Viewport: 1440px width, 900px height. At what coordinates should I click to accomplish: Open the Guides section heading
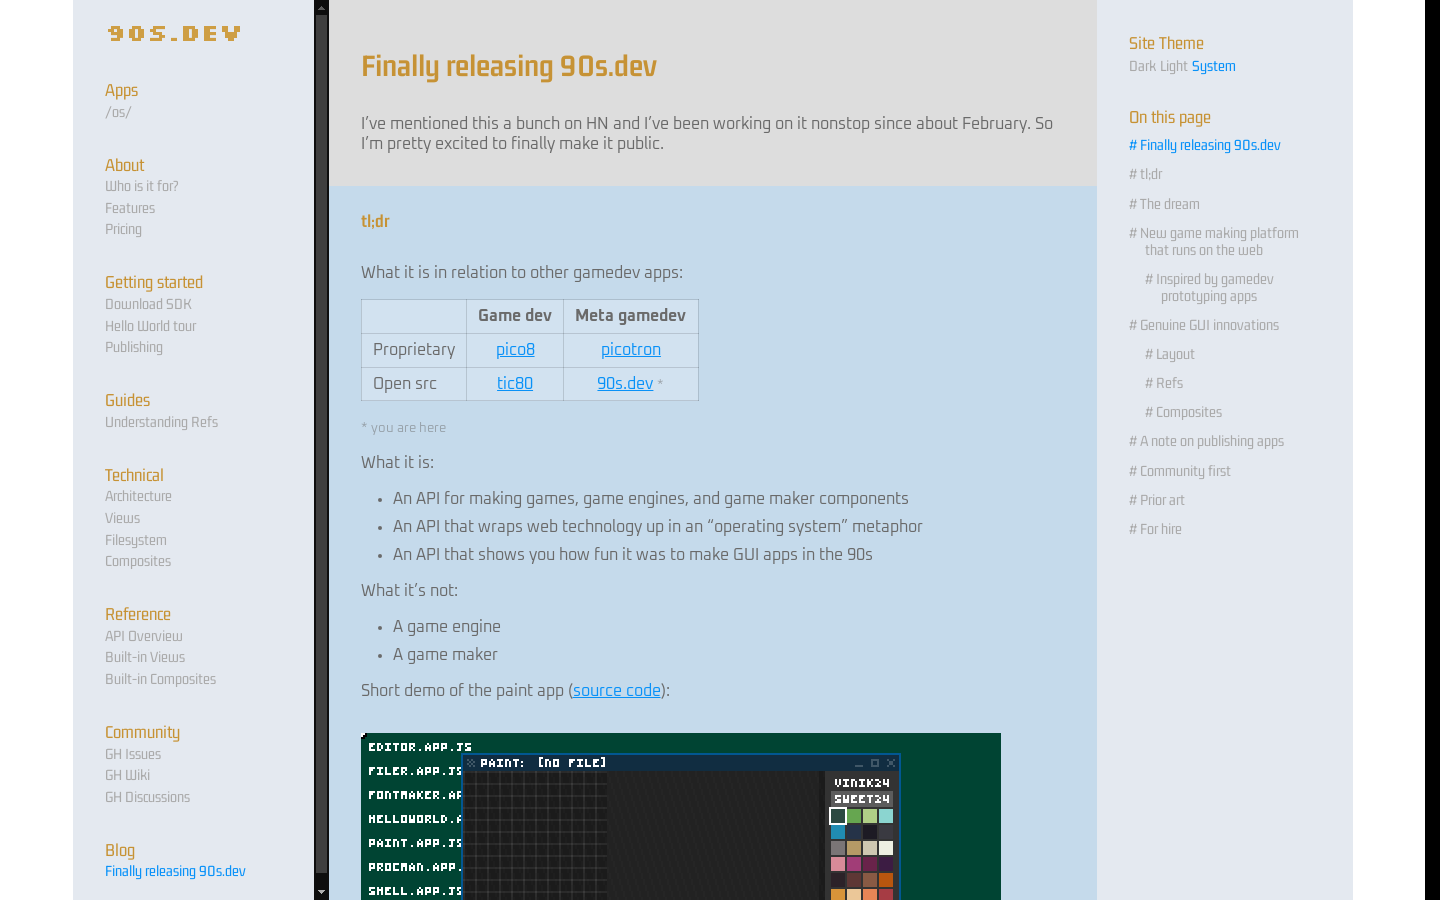128,400
